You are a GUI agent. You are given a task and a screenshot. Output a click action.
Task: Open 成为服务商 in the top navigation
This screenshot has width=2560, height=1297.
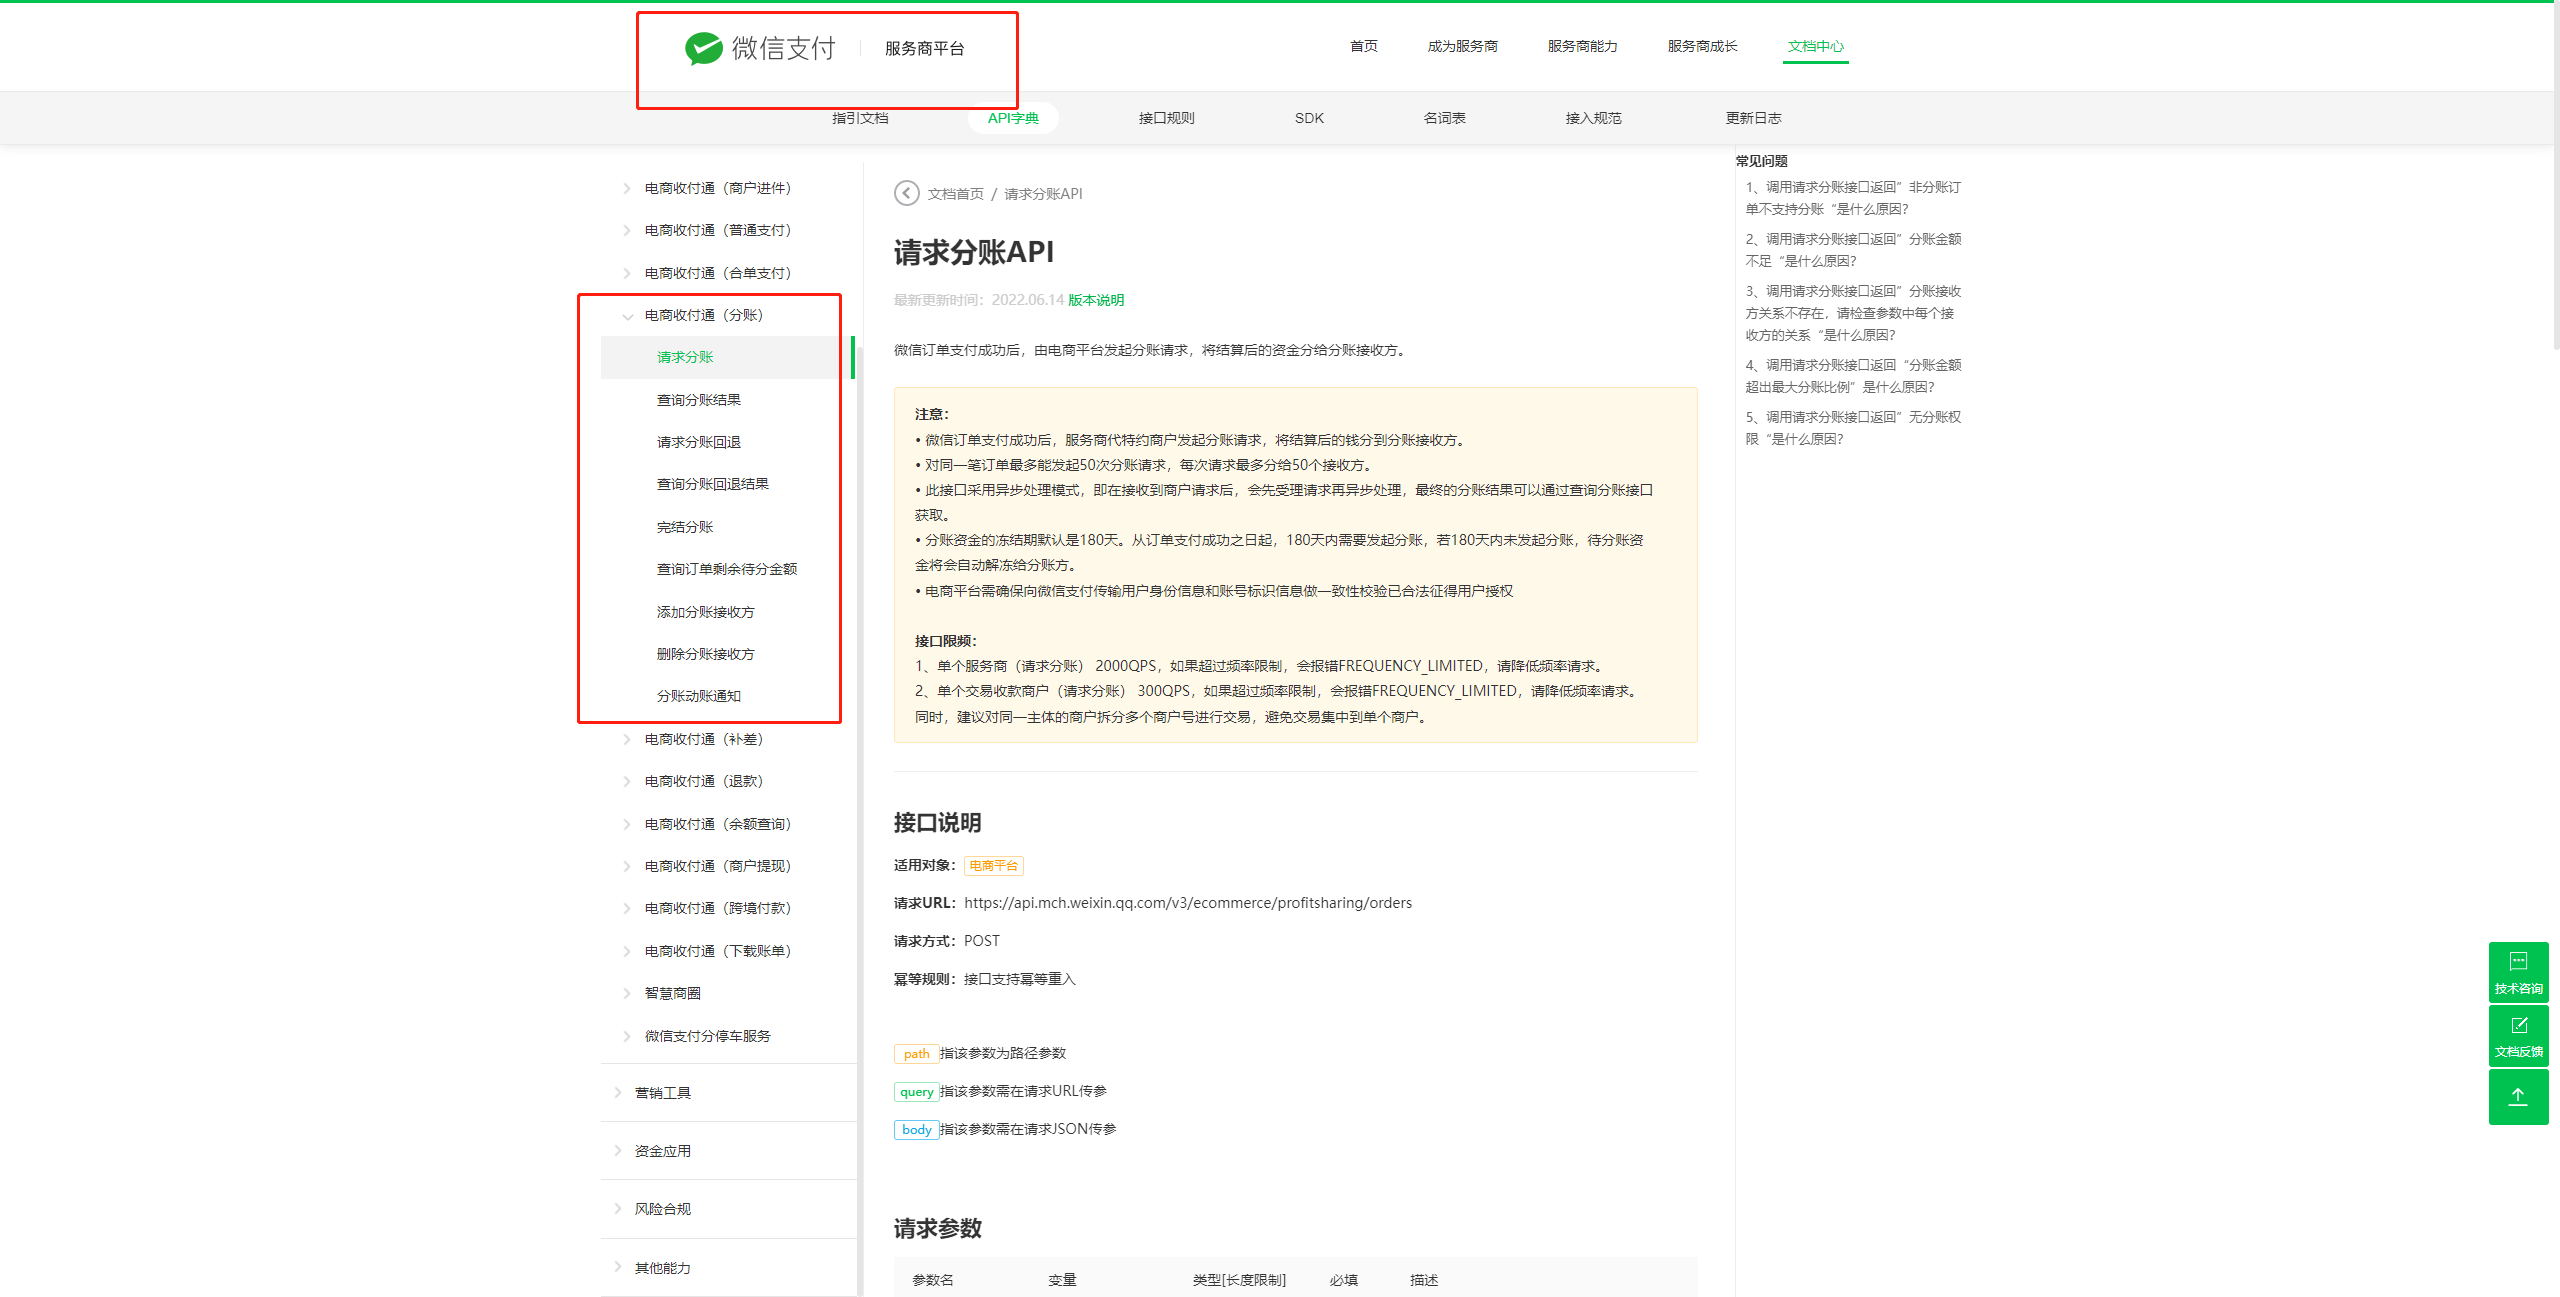(1462, 46)
